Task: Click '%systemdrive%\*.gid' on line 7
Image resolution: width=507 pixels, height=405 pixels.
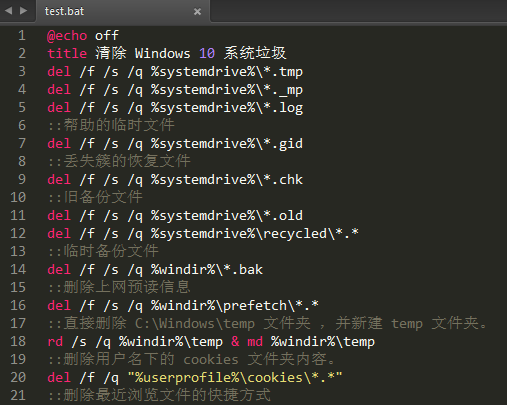Action: (x=227, y=144)
